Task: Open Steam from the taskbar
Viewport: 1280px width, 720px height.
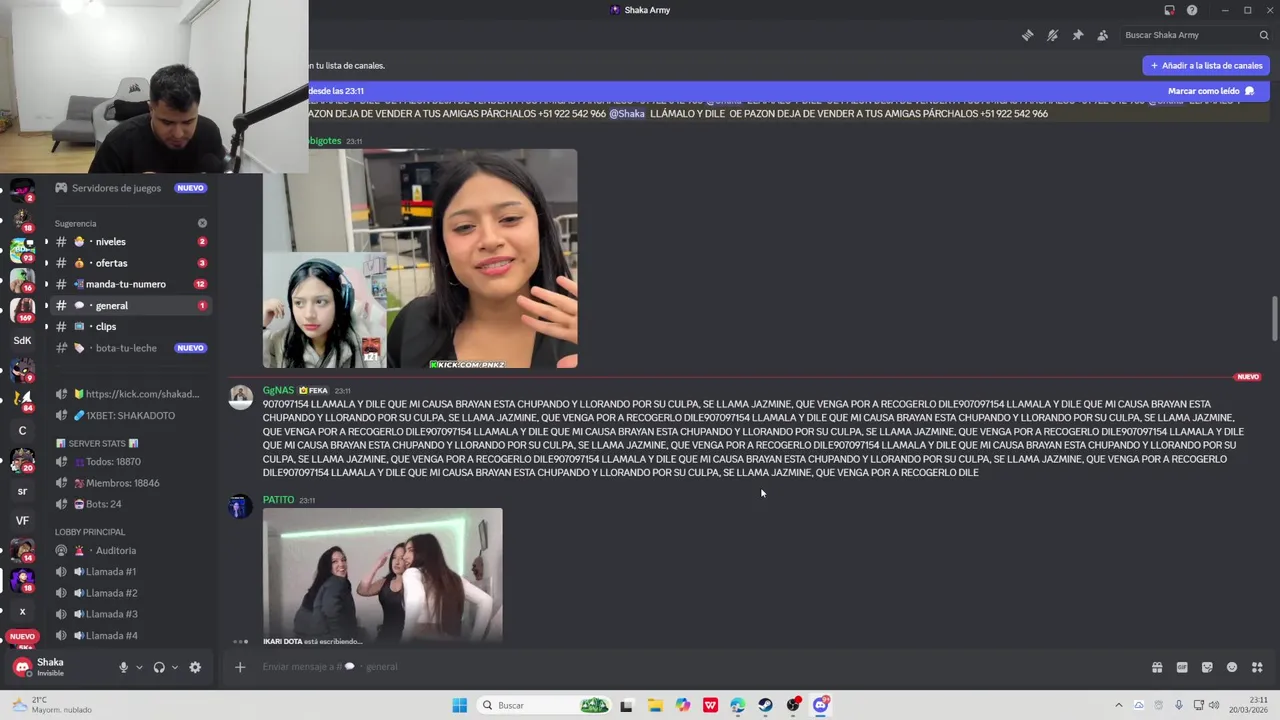Action: (x=765, y=705)
